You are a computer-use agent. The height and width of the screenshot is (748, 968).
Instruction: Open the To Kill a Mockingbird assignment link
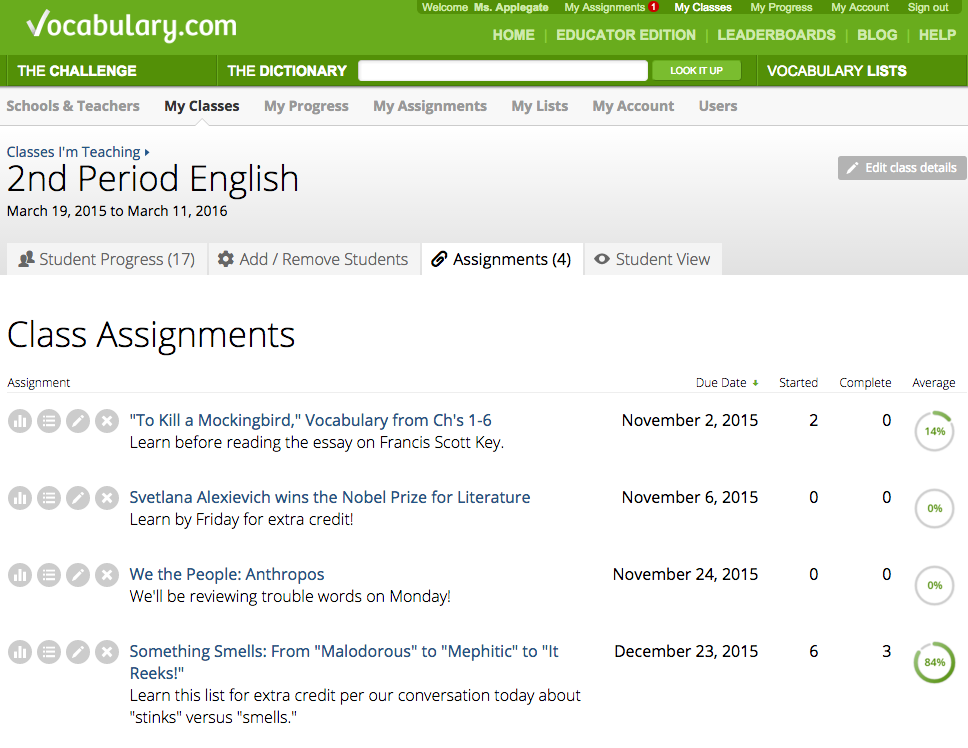click(310, 420)
